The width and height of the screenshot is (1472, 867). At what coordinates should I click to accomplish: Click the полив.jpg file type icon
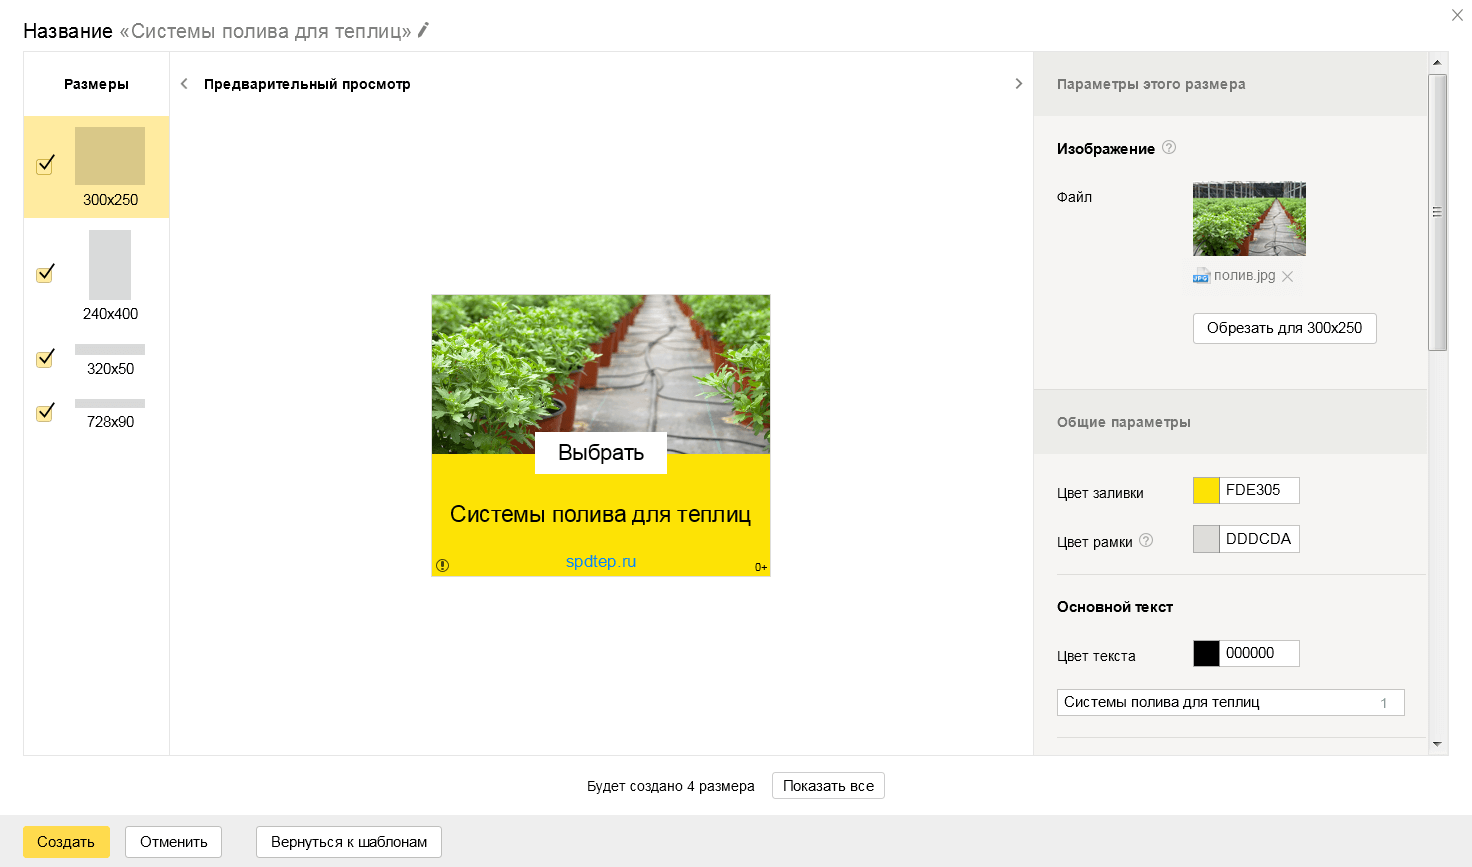(1201, 276)
